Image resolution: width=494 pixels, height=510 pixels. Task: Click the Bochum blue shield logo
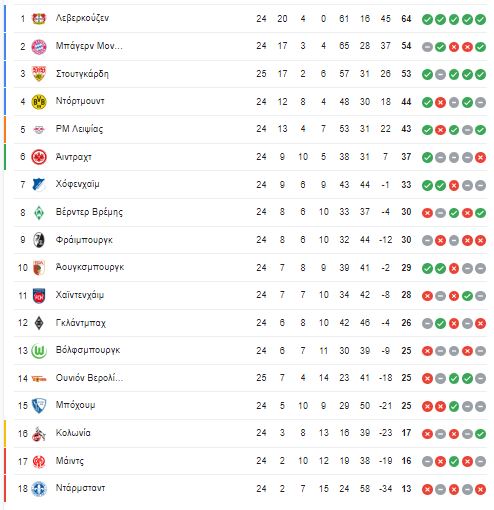coord(39,406)
